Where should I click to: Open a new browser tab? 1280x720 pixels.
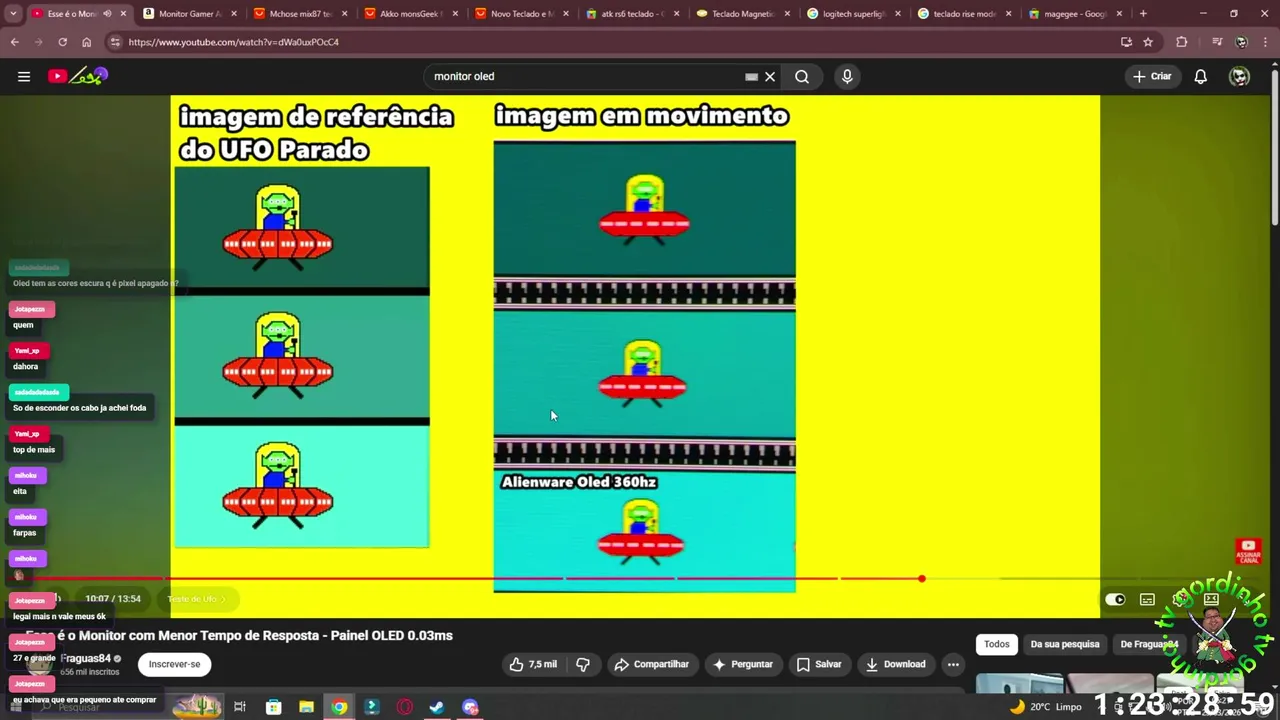(x=1143, y=14)
